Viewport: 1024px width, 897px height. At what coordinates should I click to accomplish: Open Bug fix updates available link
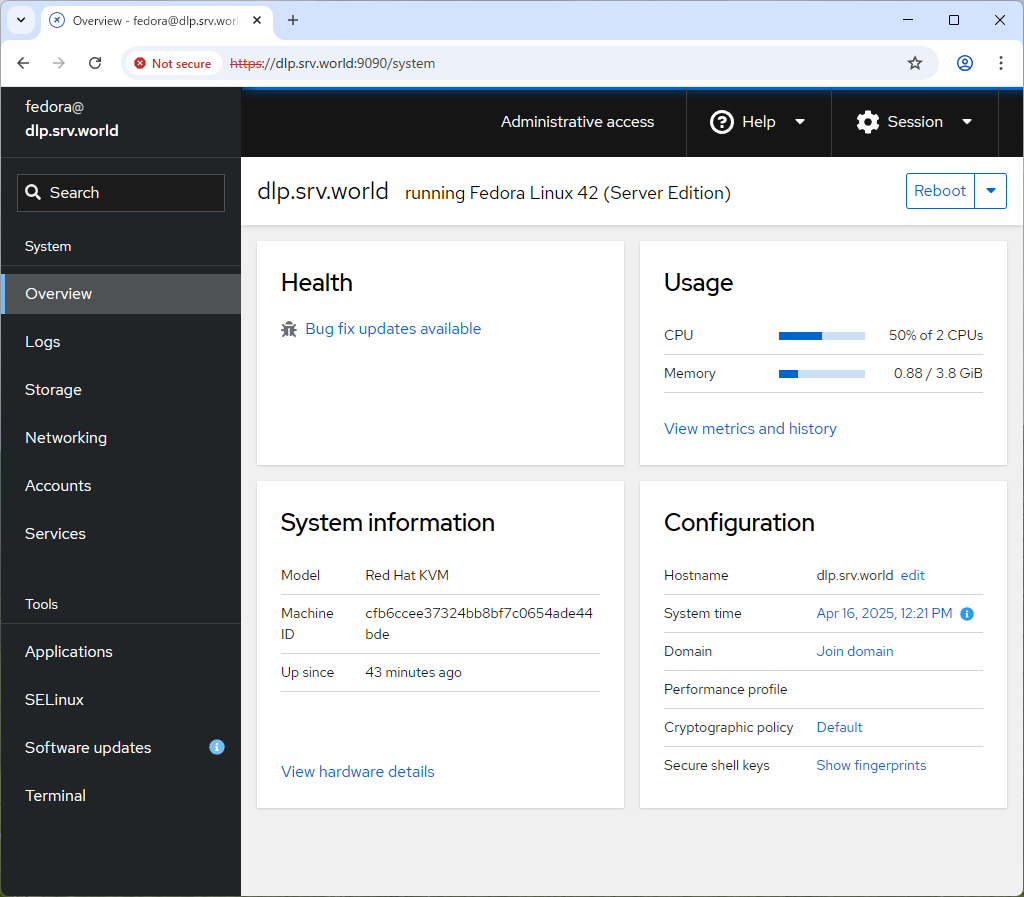pyautogui.click(x=393, y=328)
